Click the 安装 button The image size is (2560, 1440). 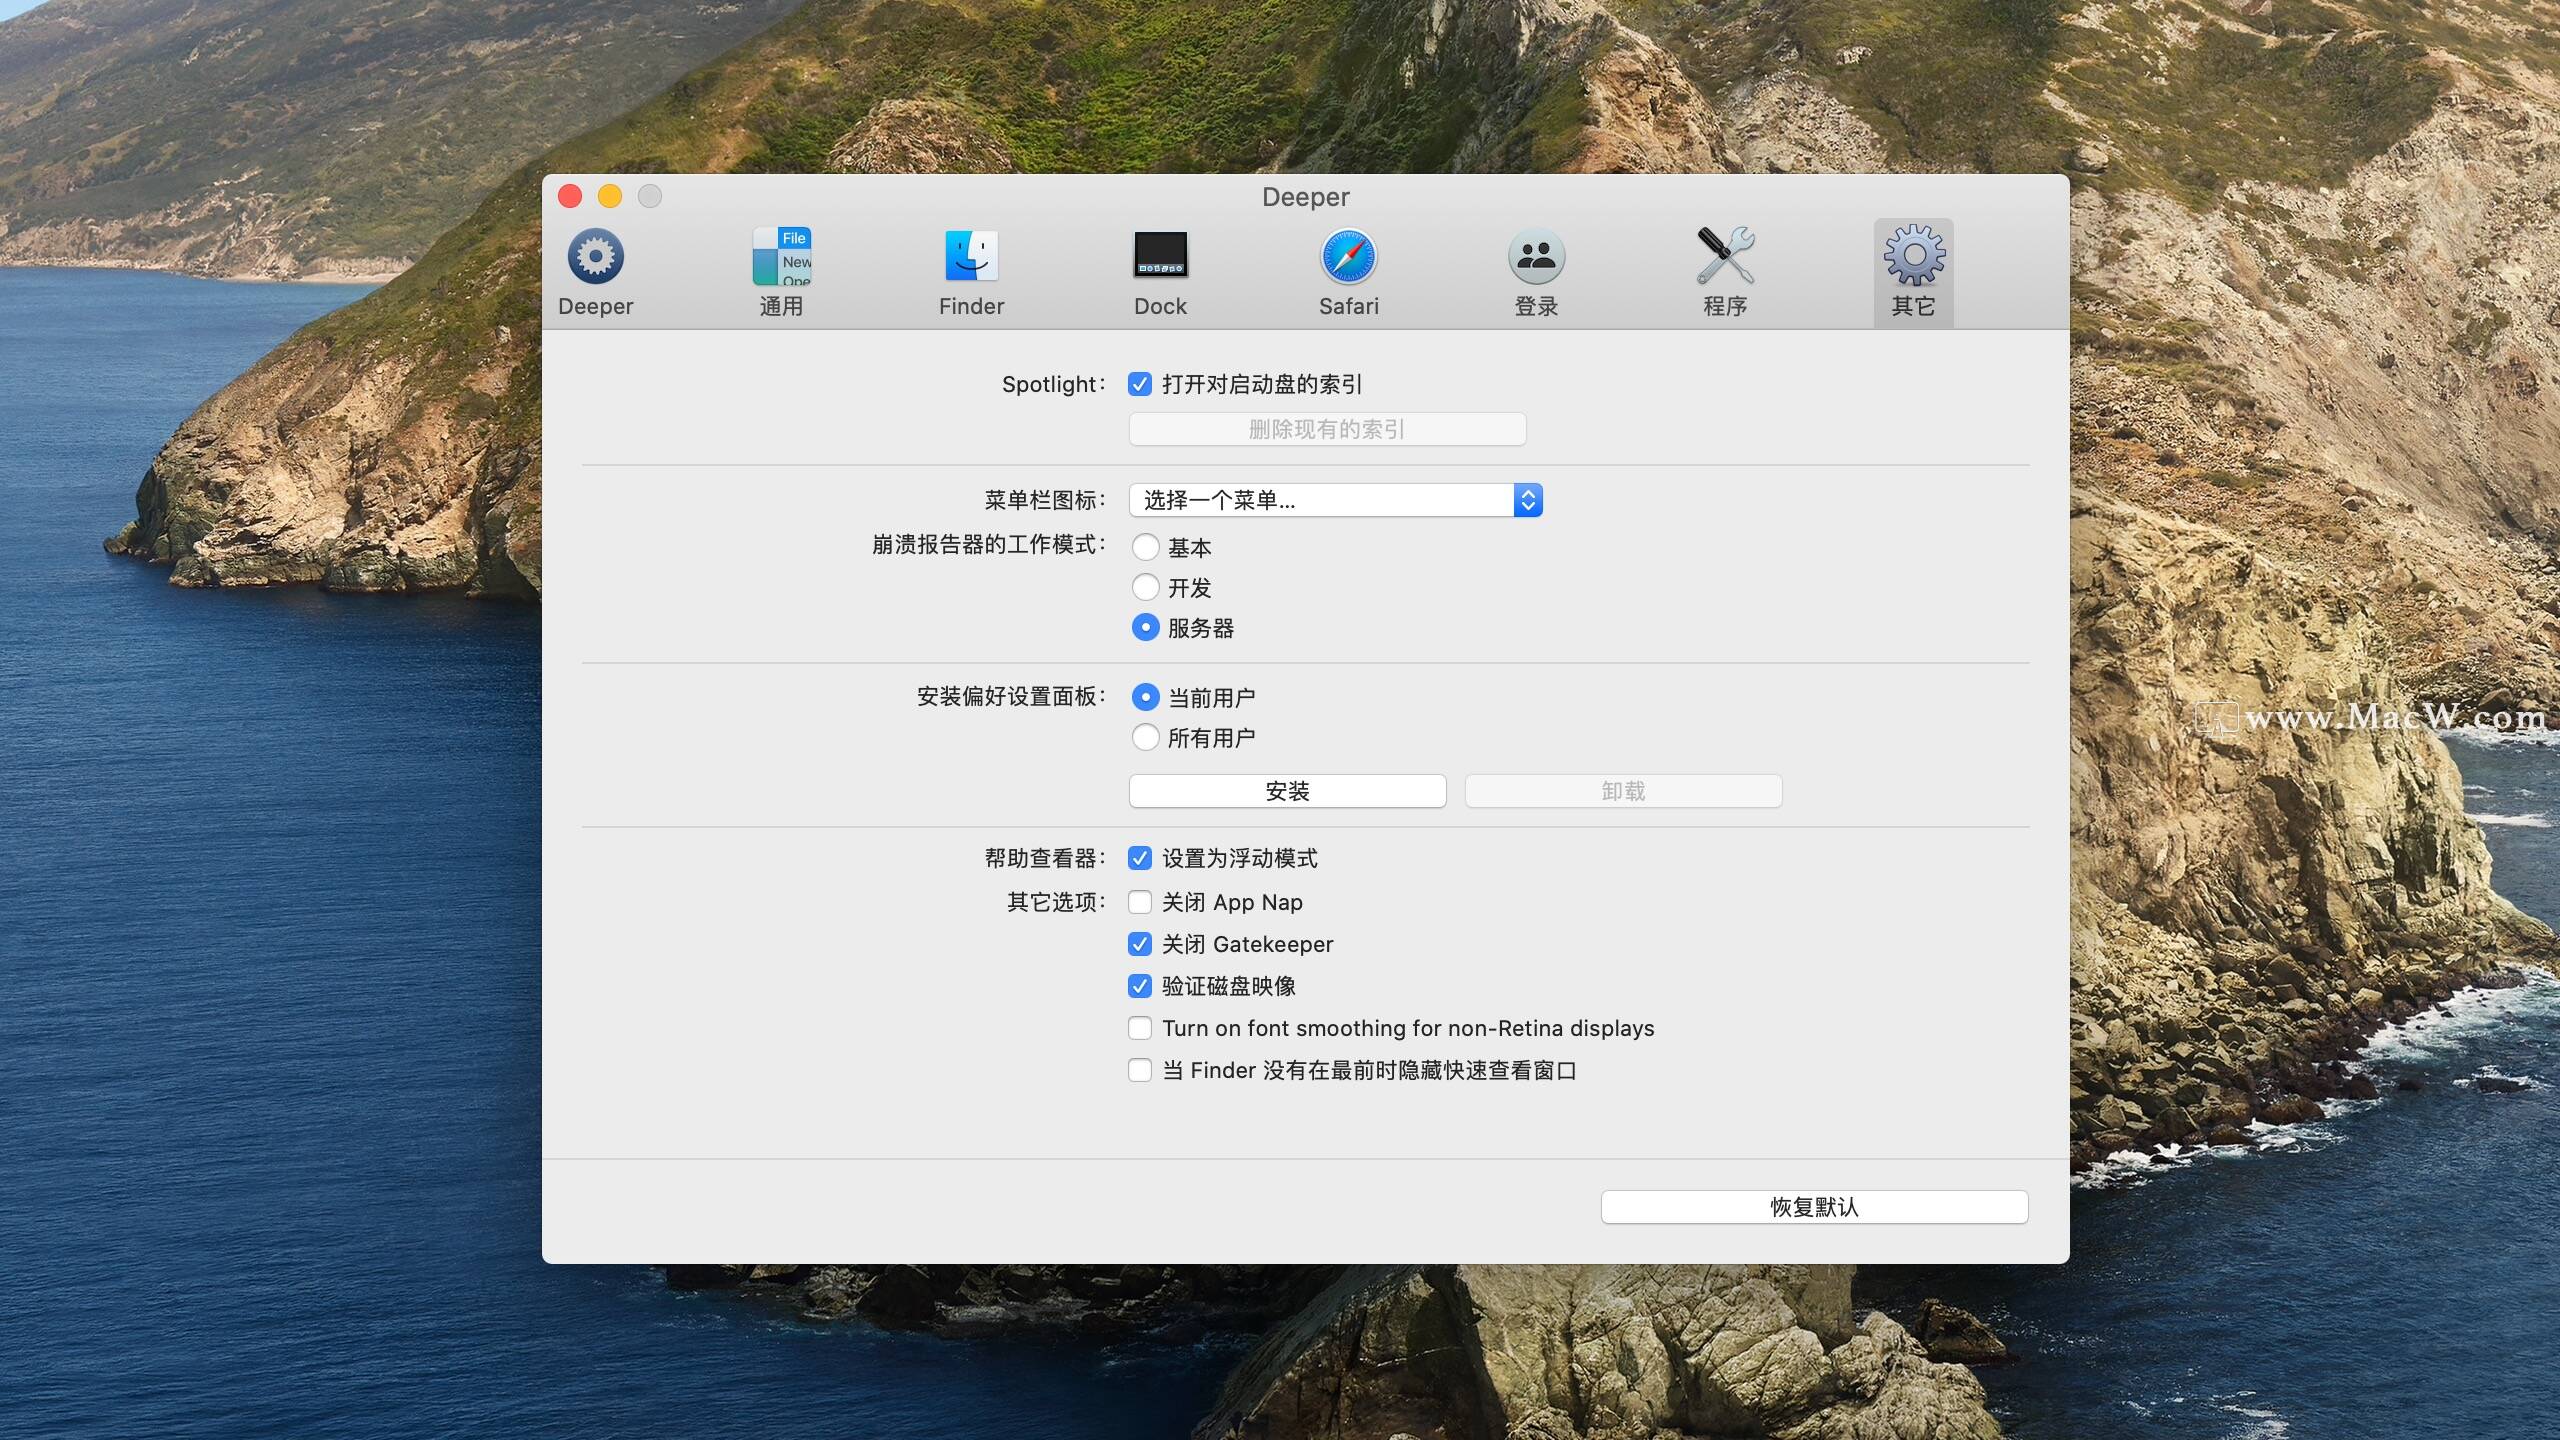1287,791
